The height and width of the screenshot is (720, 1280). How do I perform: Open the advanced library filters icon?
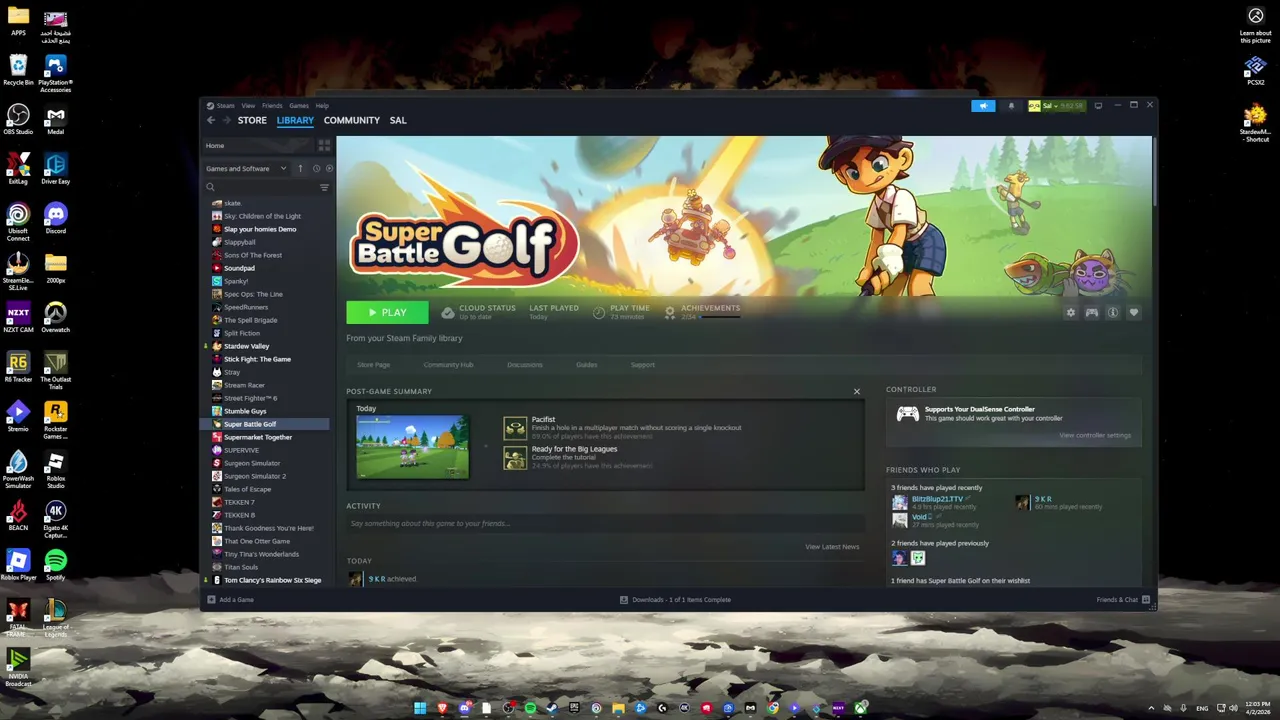(x=324, y=187)
